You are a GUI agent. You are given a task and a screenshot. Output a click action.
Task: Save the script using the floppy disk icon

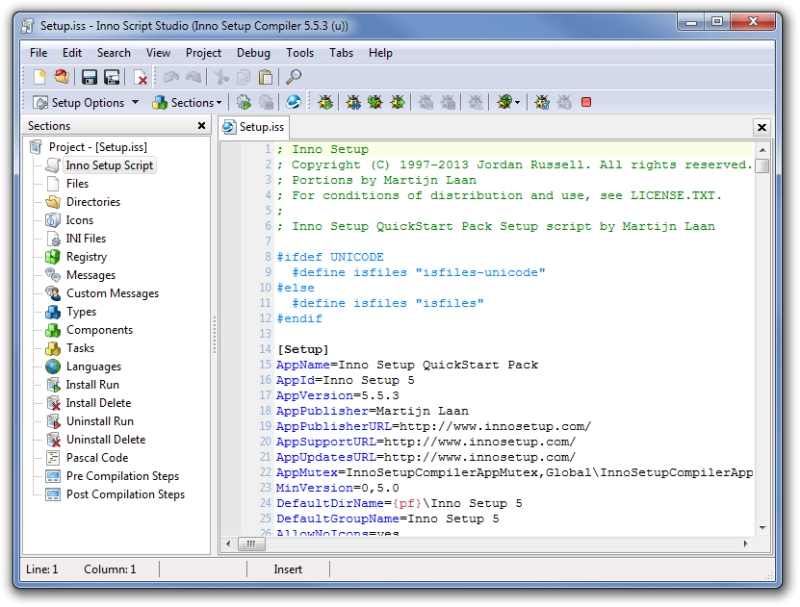click(89, 77)
